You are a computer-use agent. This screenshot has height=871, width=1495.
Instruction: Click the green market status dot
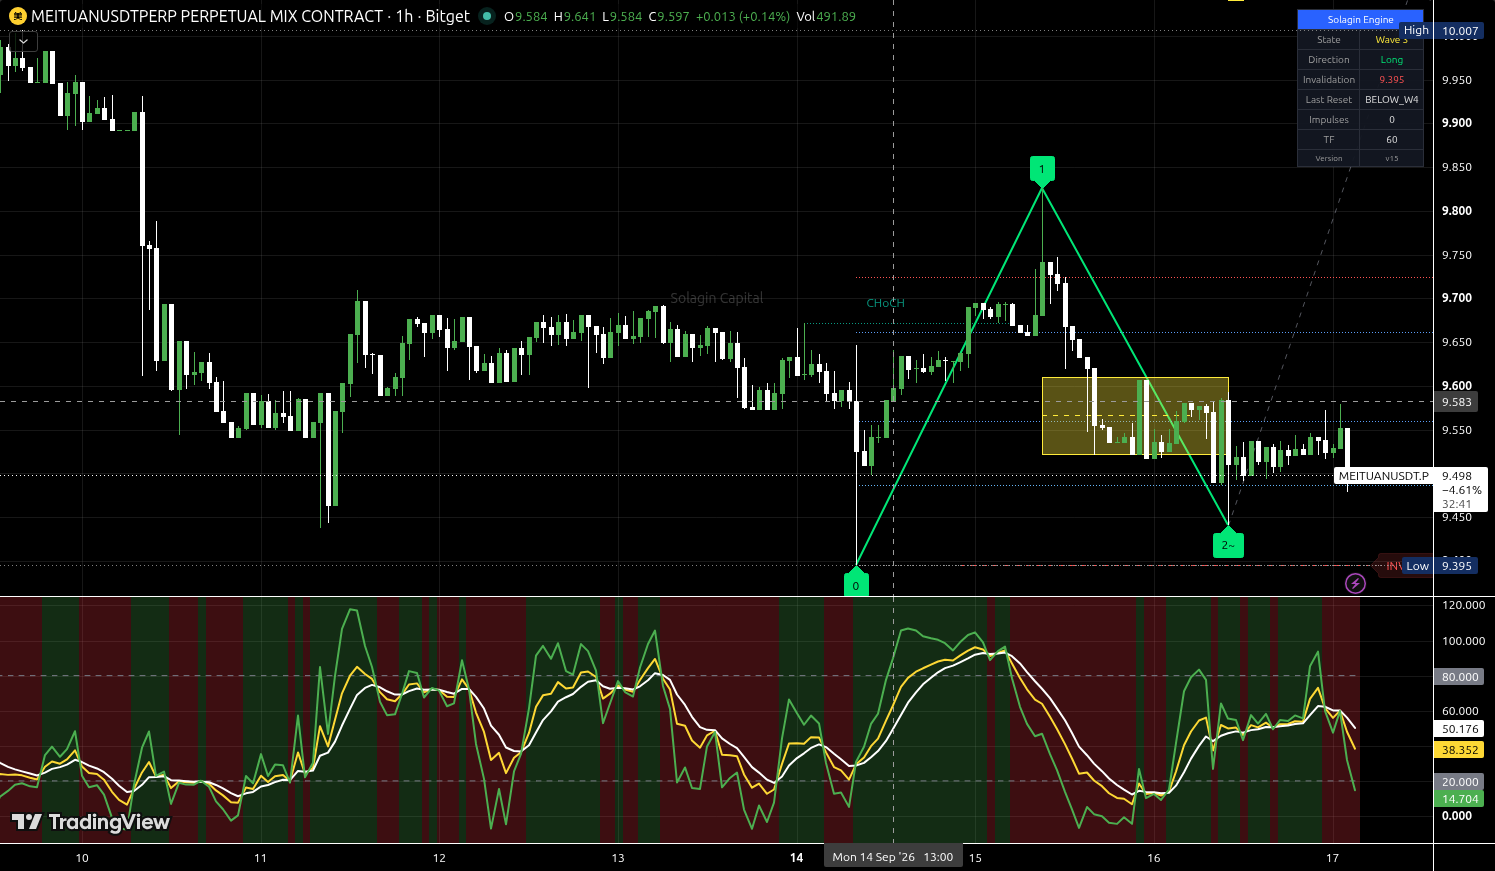tap(487, 16)
